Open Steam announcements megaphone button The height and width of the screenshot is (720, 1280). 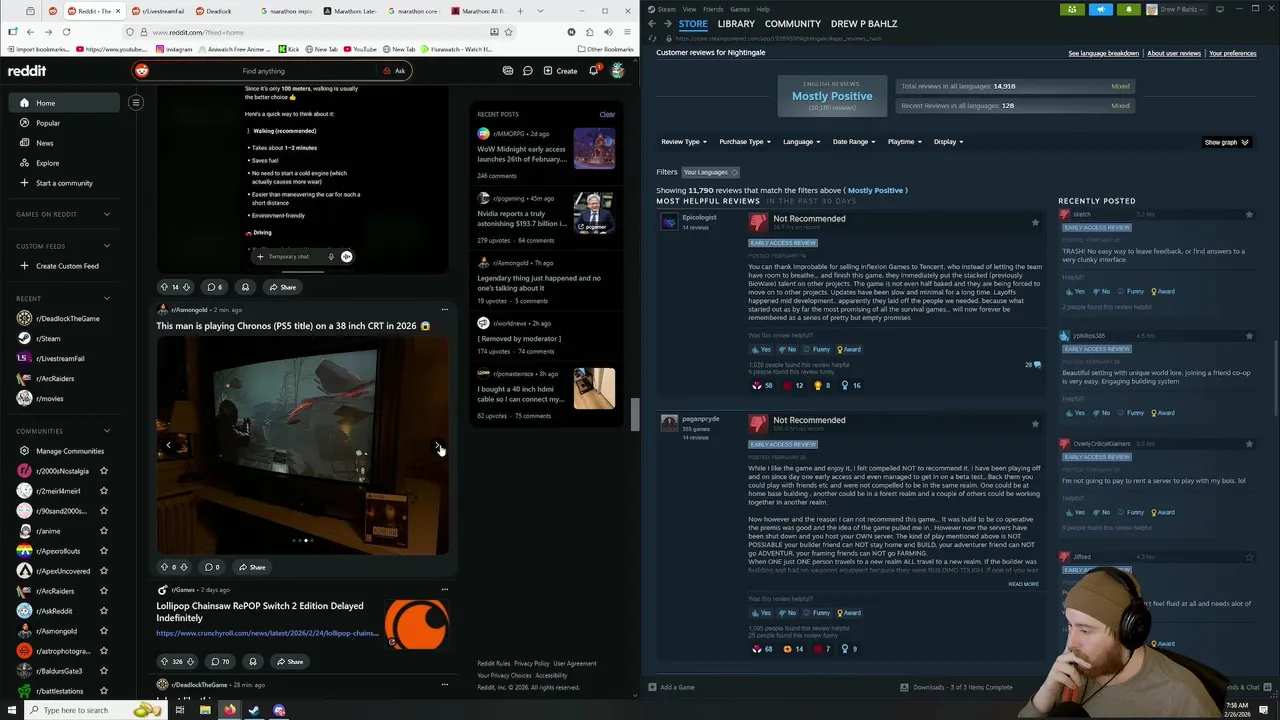point(1100,9)
